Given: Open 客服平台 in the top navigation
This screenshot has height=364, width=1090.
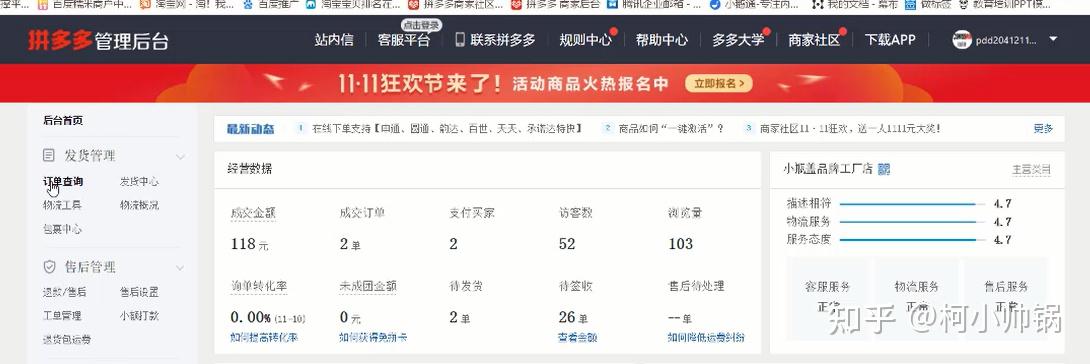Looking at the screenshot, I should [404, 40].
